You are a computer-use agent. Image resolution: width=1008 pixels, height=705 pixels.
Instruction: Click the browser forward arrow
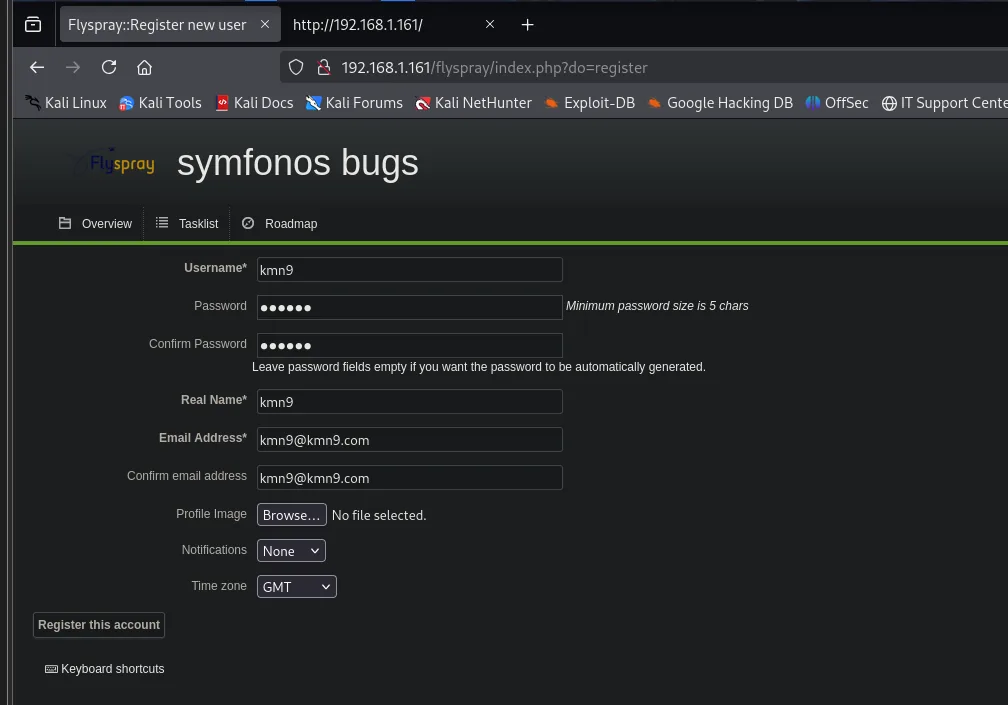[x=73, y=67]
